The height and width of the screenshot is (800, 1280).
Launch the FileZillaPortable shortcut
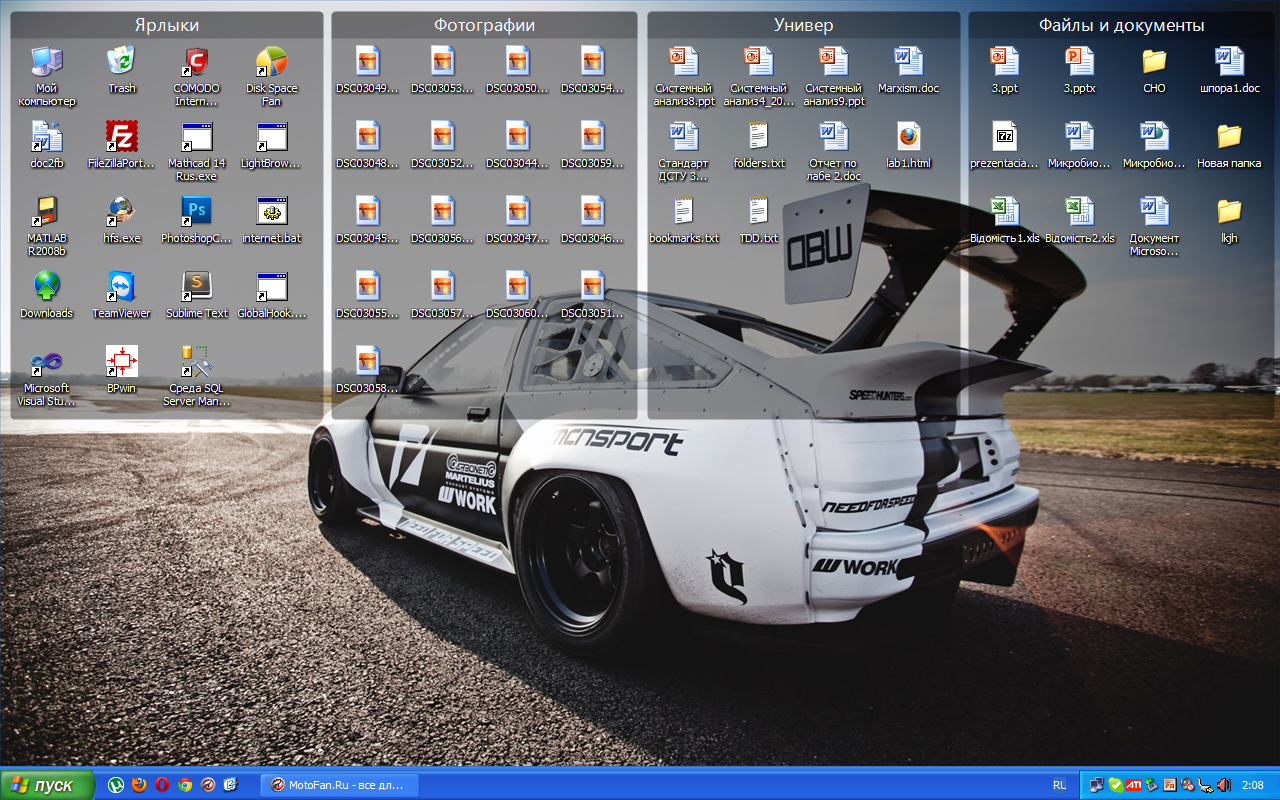pyautogui.click(x=122, y=137)
